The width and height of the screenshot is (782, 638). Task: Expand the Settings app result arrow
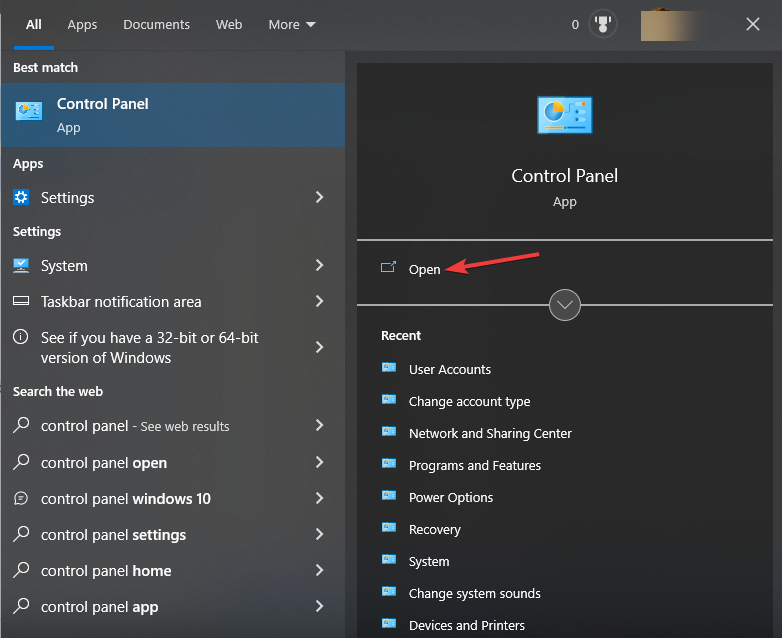coord(320,198)
